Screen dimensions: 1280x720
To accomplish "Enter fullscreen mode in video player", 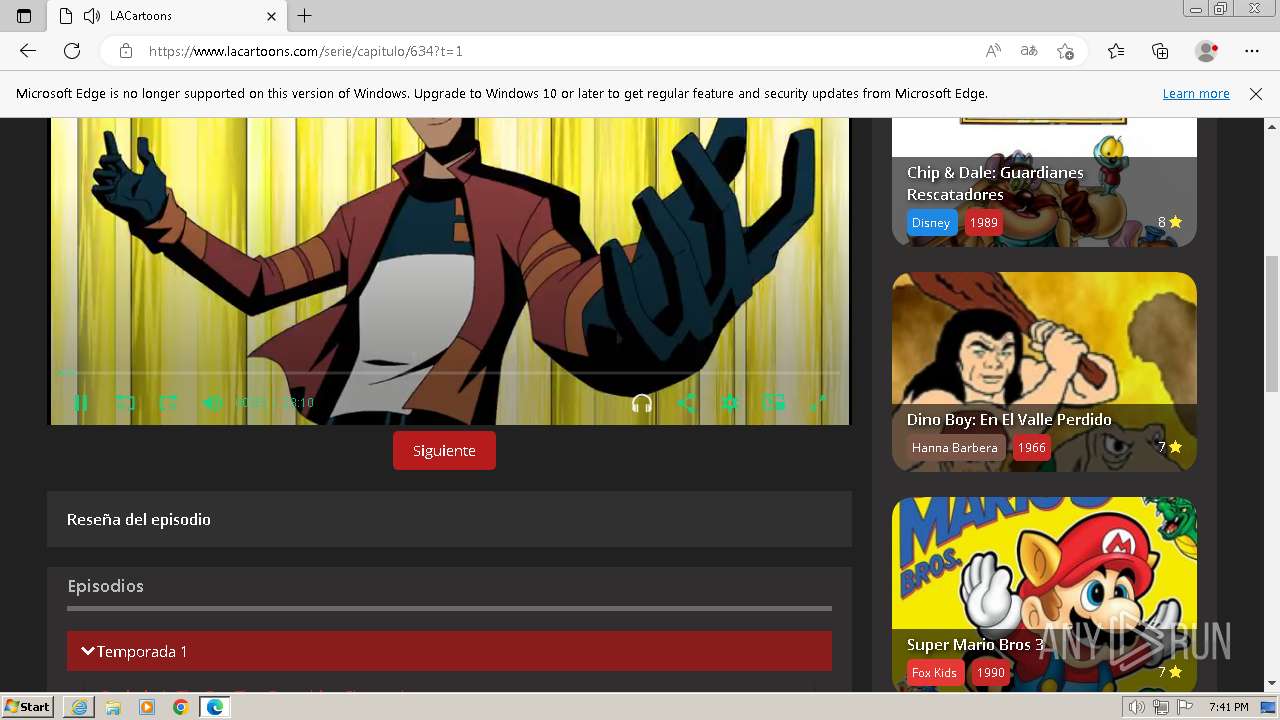I will (x=817, y=403).
